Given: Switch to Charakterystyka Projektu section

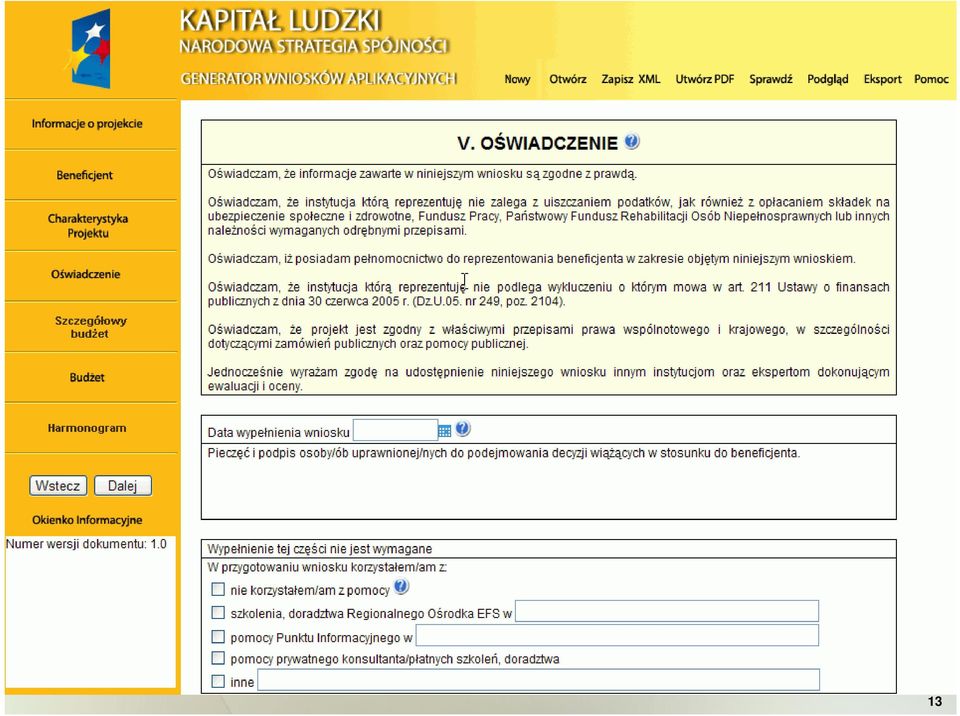Looking at the screenshot, I should 88,226.
